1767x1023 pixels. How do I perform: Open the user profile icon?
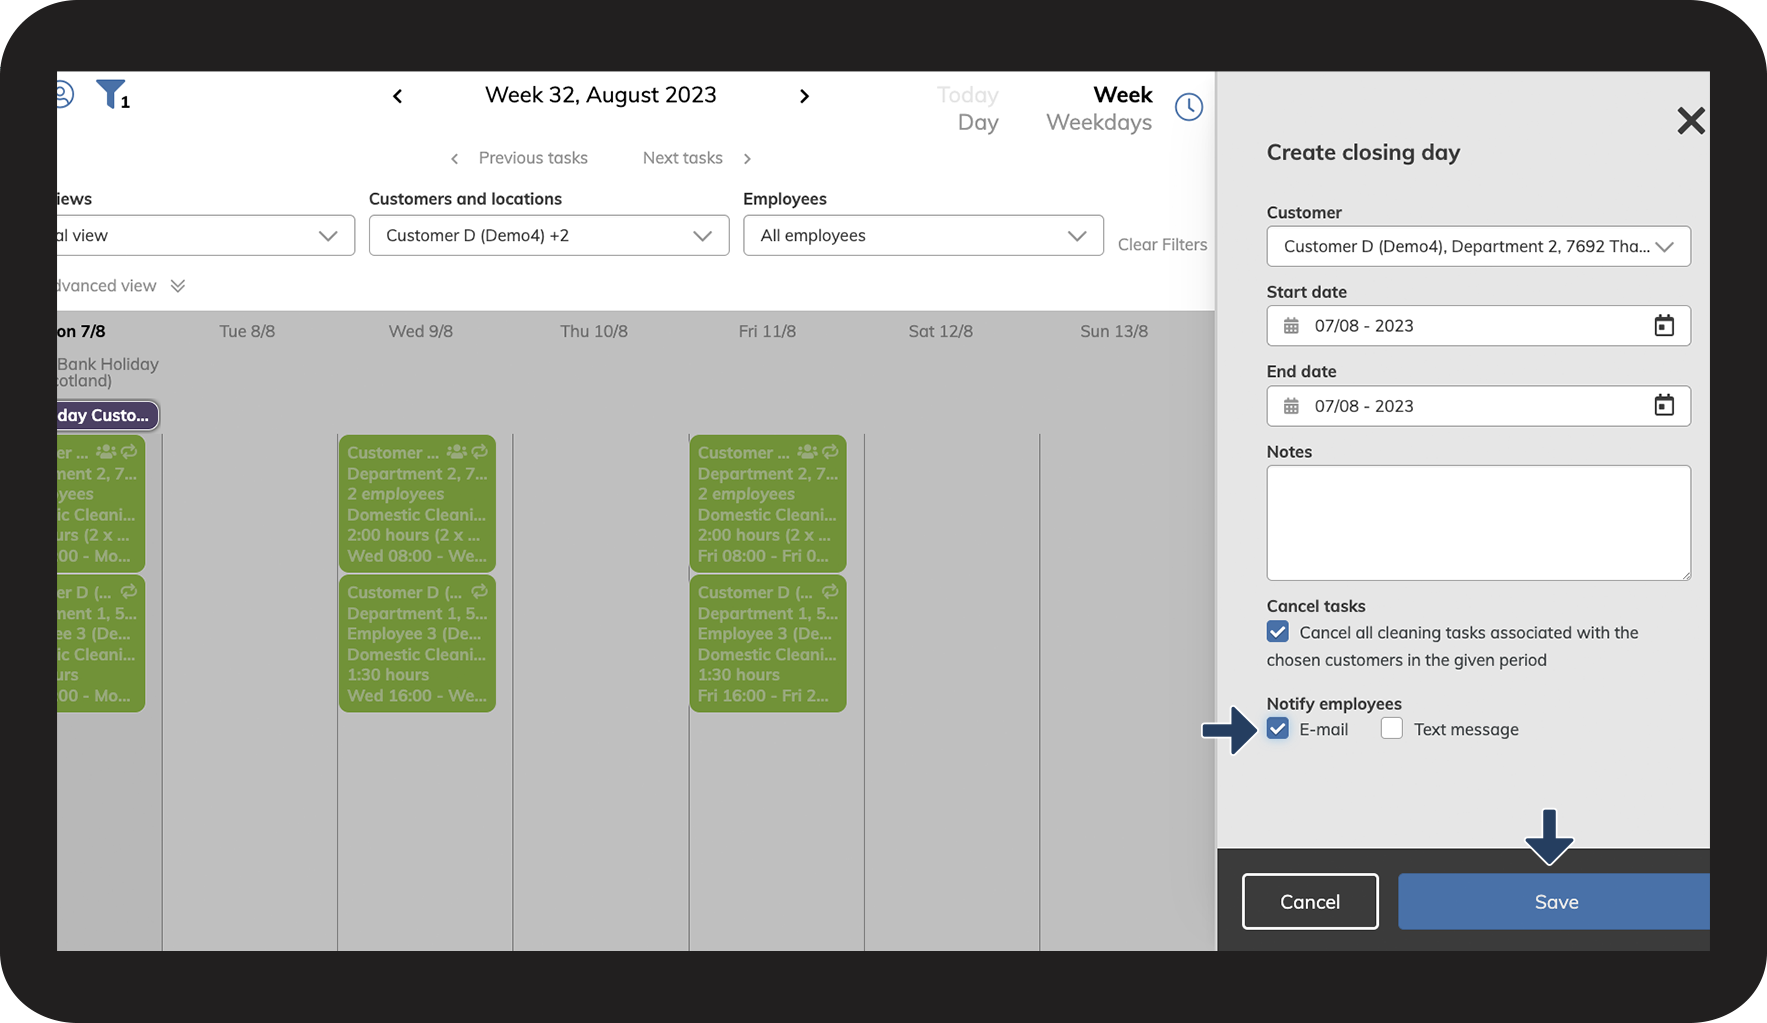(63, 95)
